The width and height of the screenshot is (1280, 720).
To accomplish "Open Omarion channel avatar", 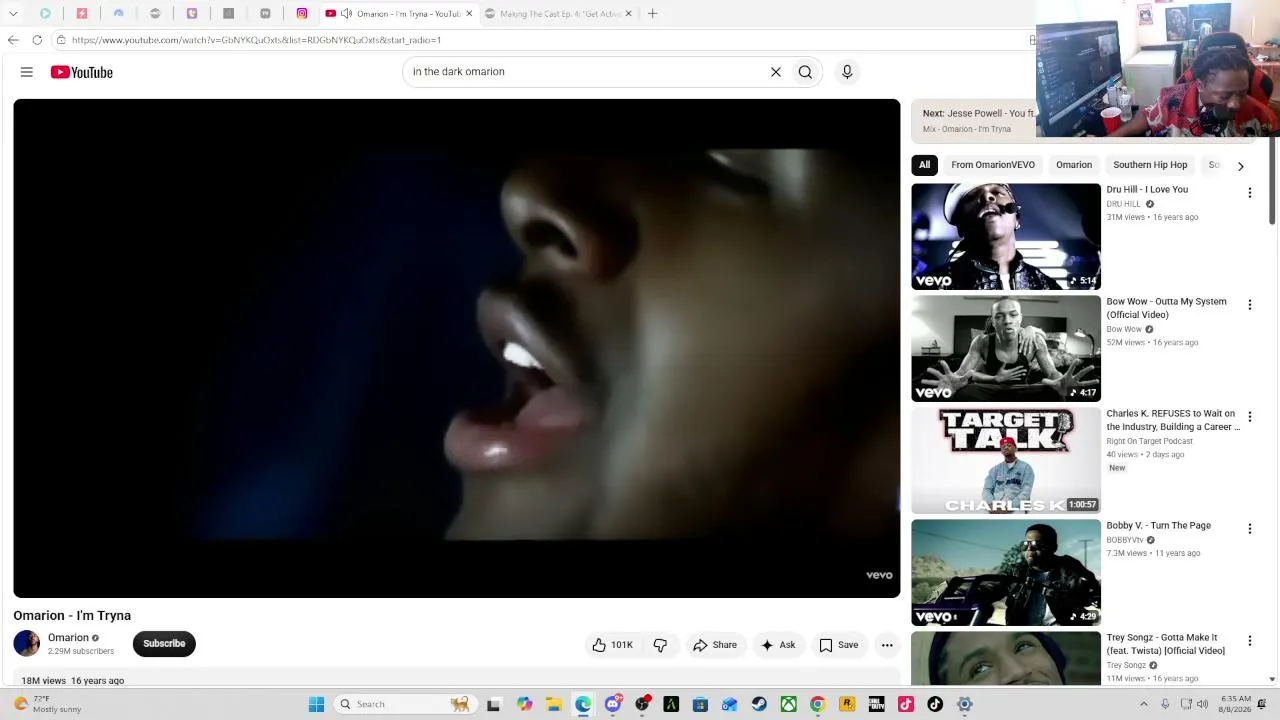I will [27, 644].
